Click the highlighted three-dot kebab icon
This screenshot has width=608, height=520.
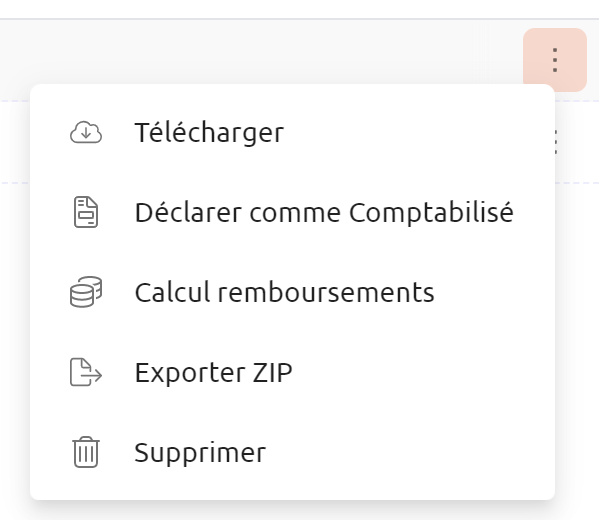tap(555, 60)
